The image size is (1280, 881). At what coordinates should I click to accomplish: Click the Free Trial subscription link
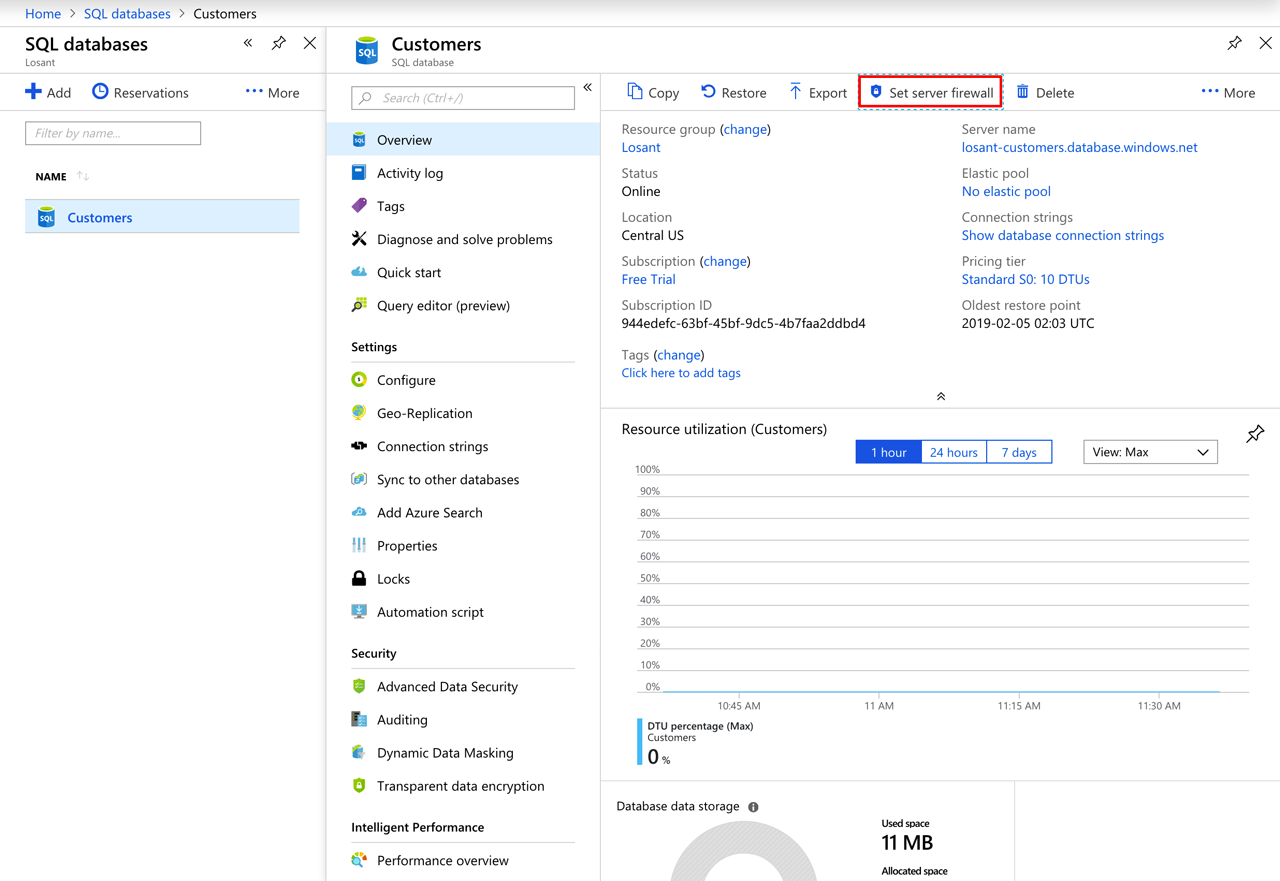pyautogui.click(x=648, y=279)
